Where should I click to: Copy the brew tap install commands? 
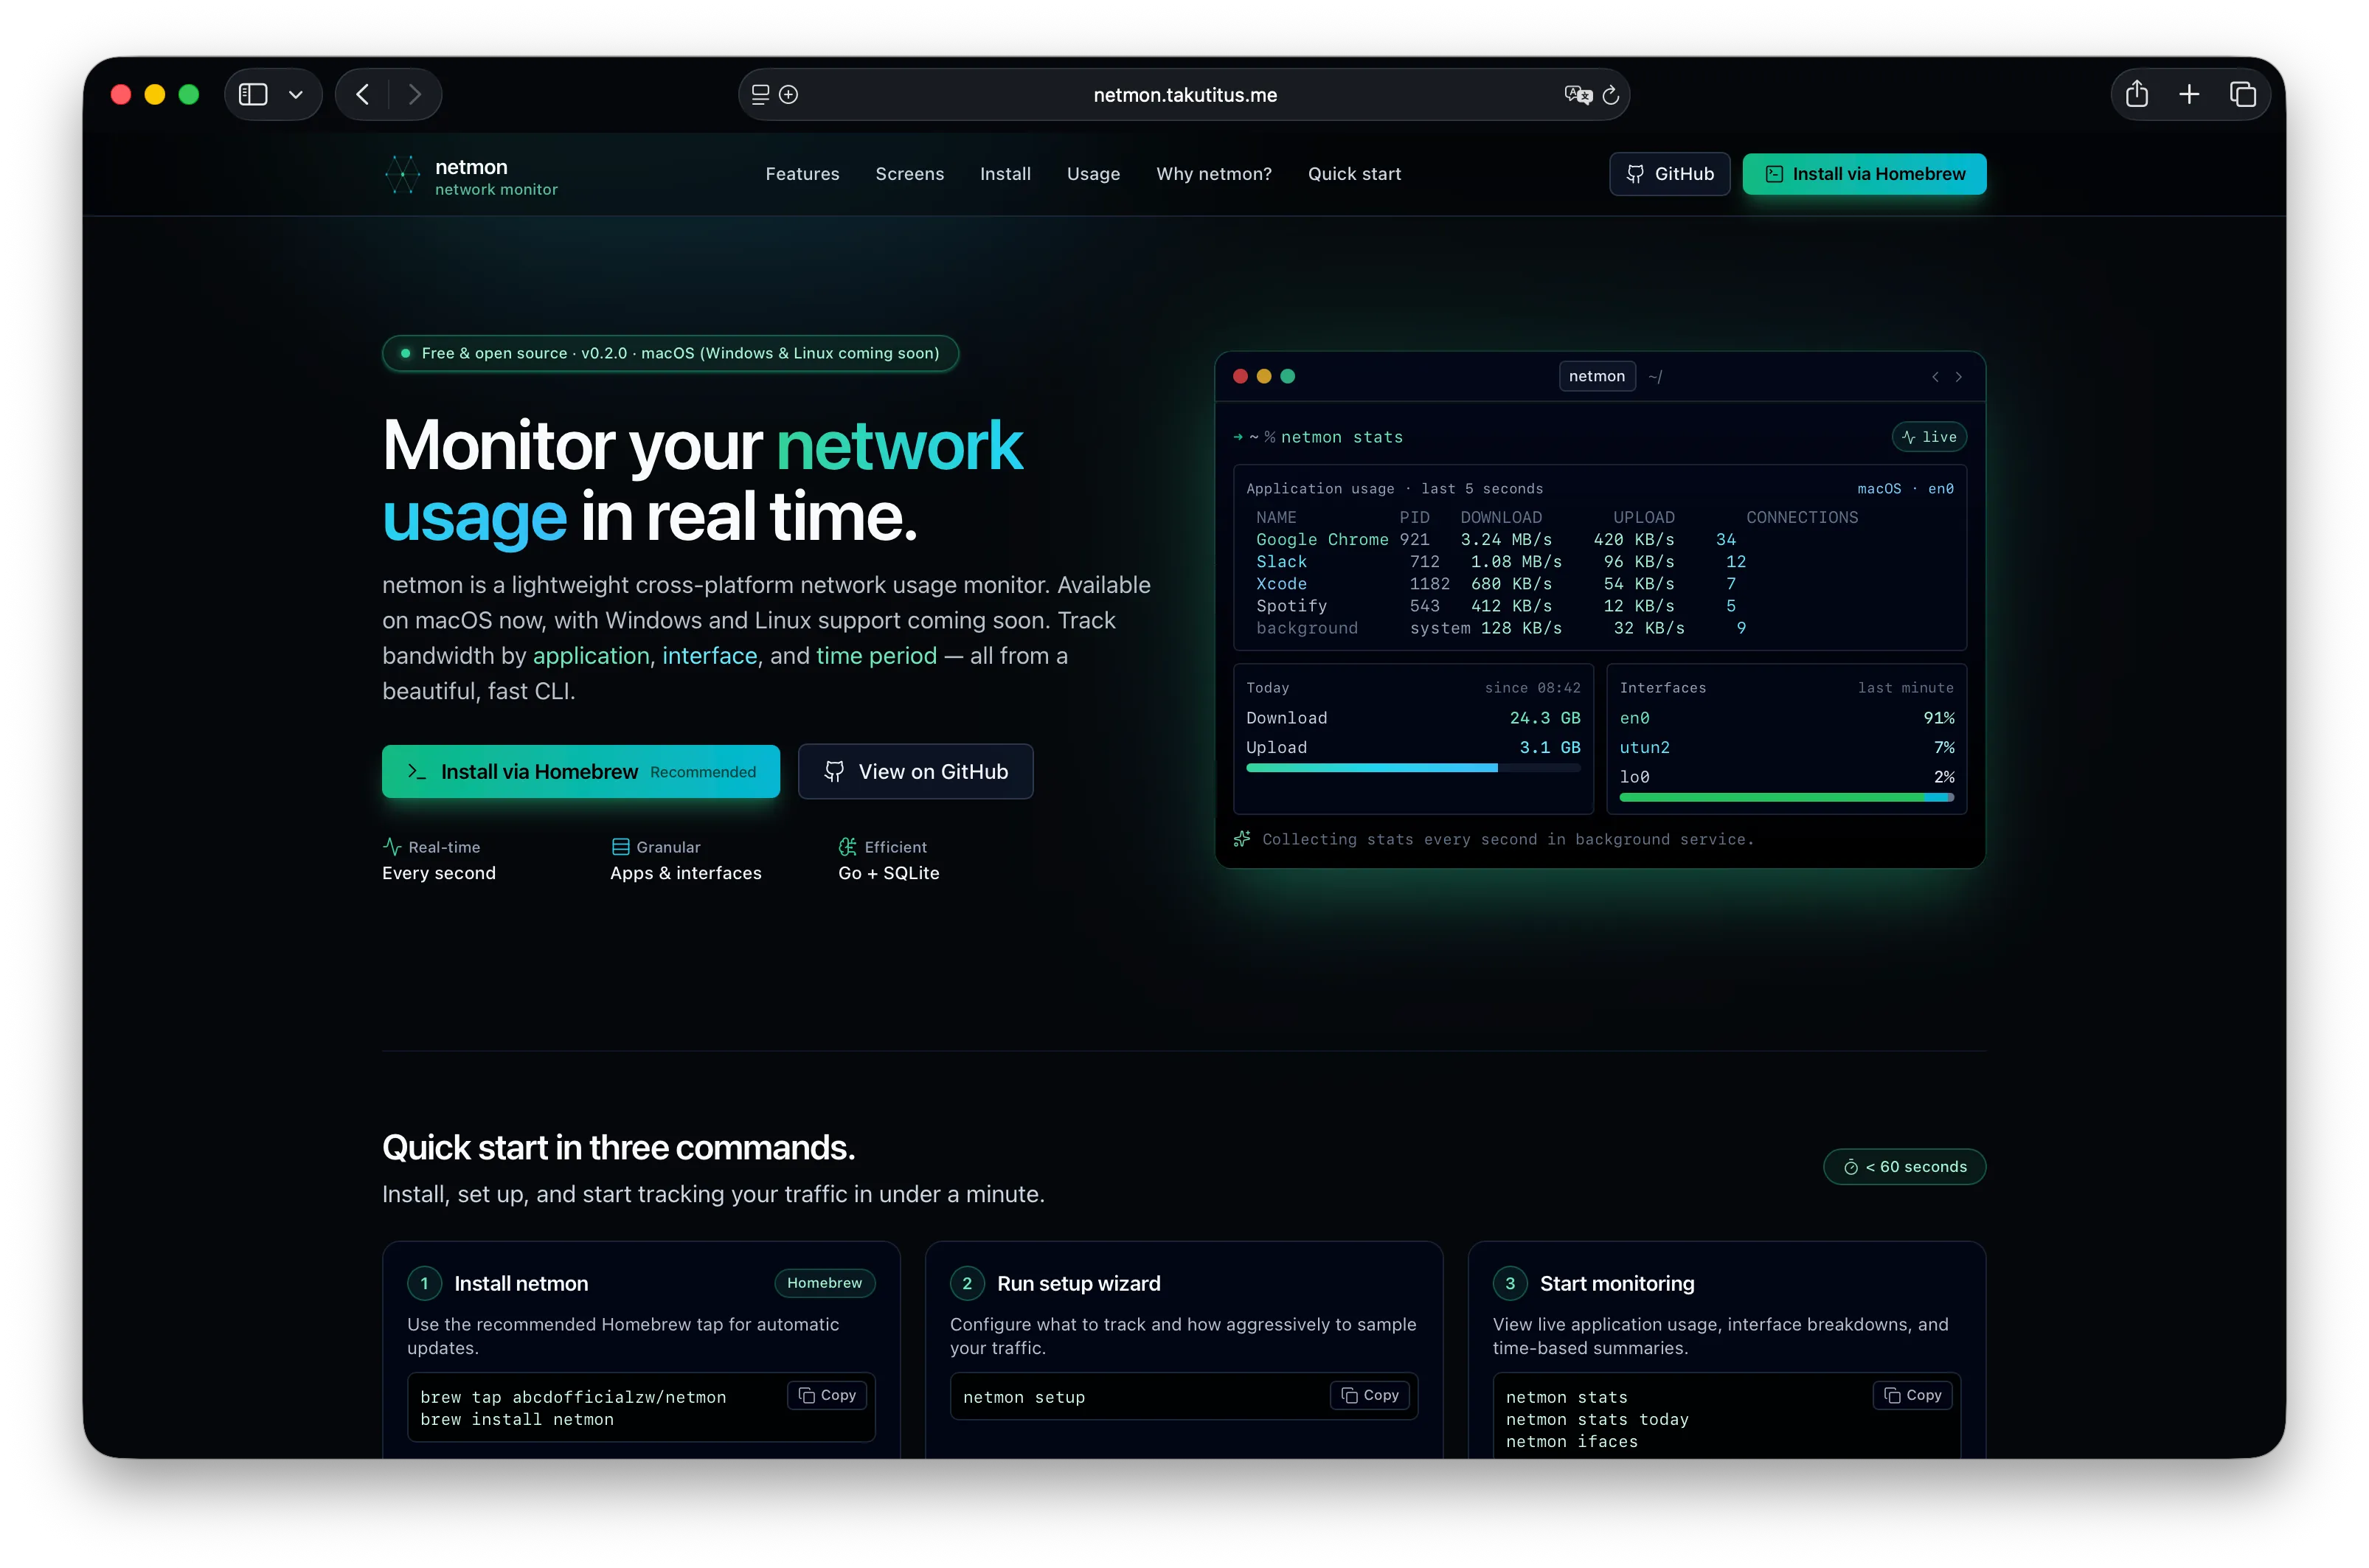[827, 1395]
